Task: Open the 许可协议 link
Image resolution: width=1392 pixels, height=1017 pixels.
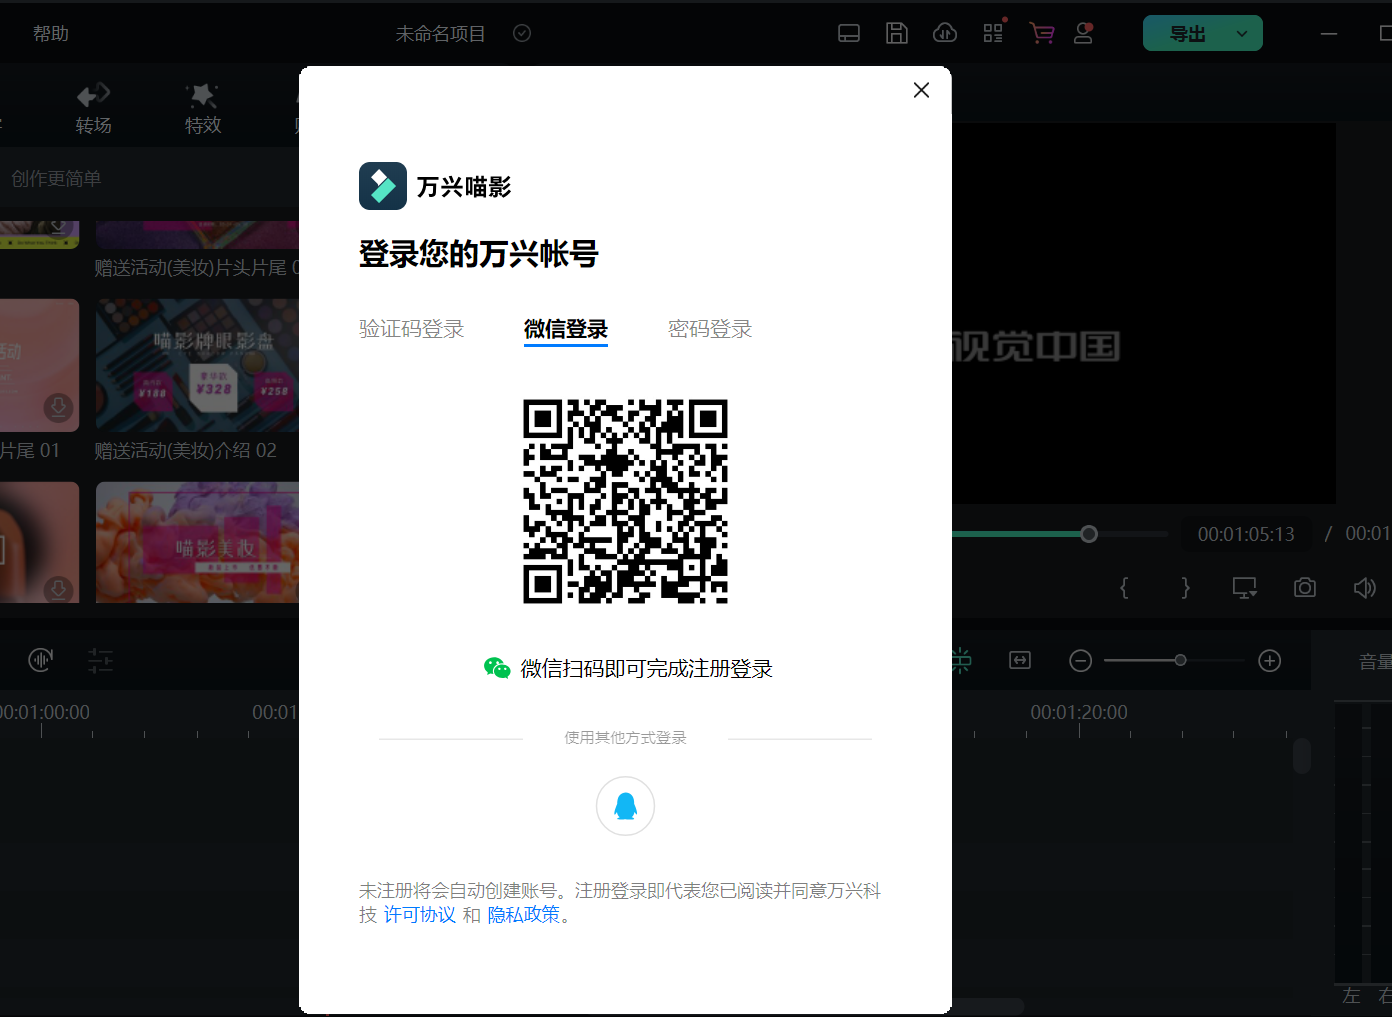Action: (420, 915)
